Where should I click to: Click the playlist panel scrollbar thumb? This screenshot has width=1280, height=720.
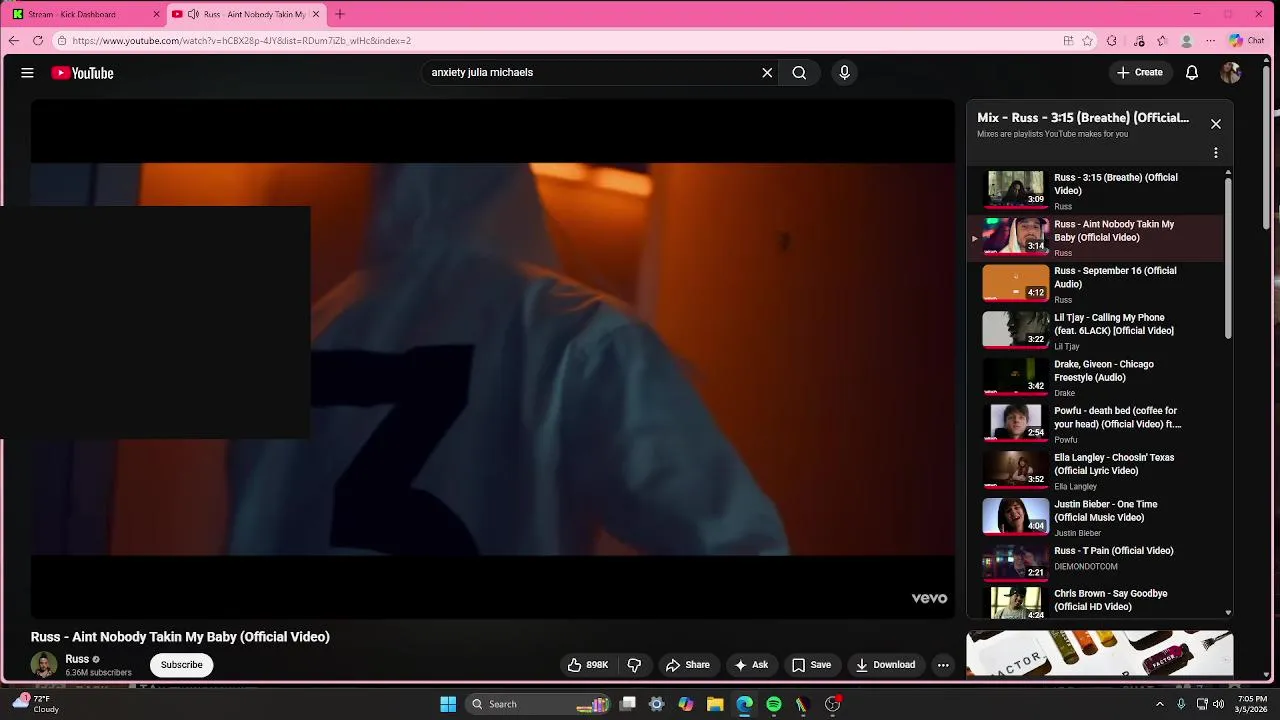pyautogui.click(x=1228, y=258)
